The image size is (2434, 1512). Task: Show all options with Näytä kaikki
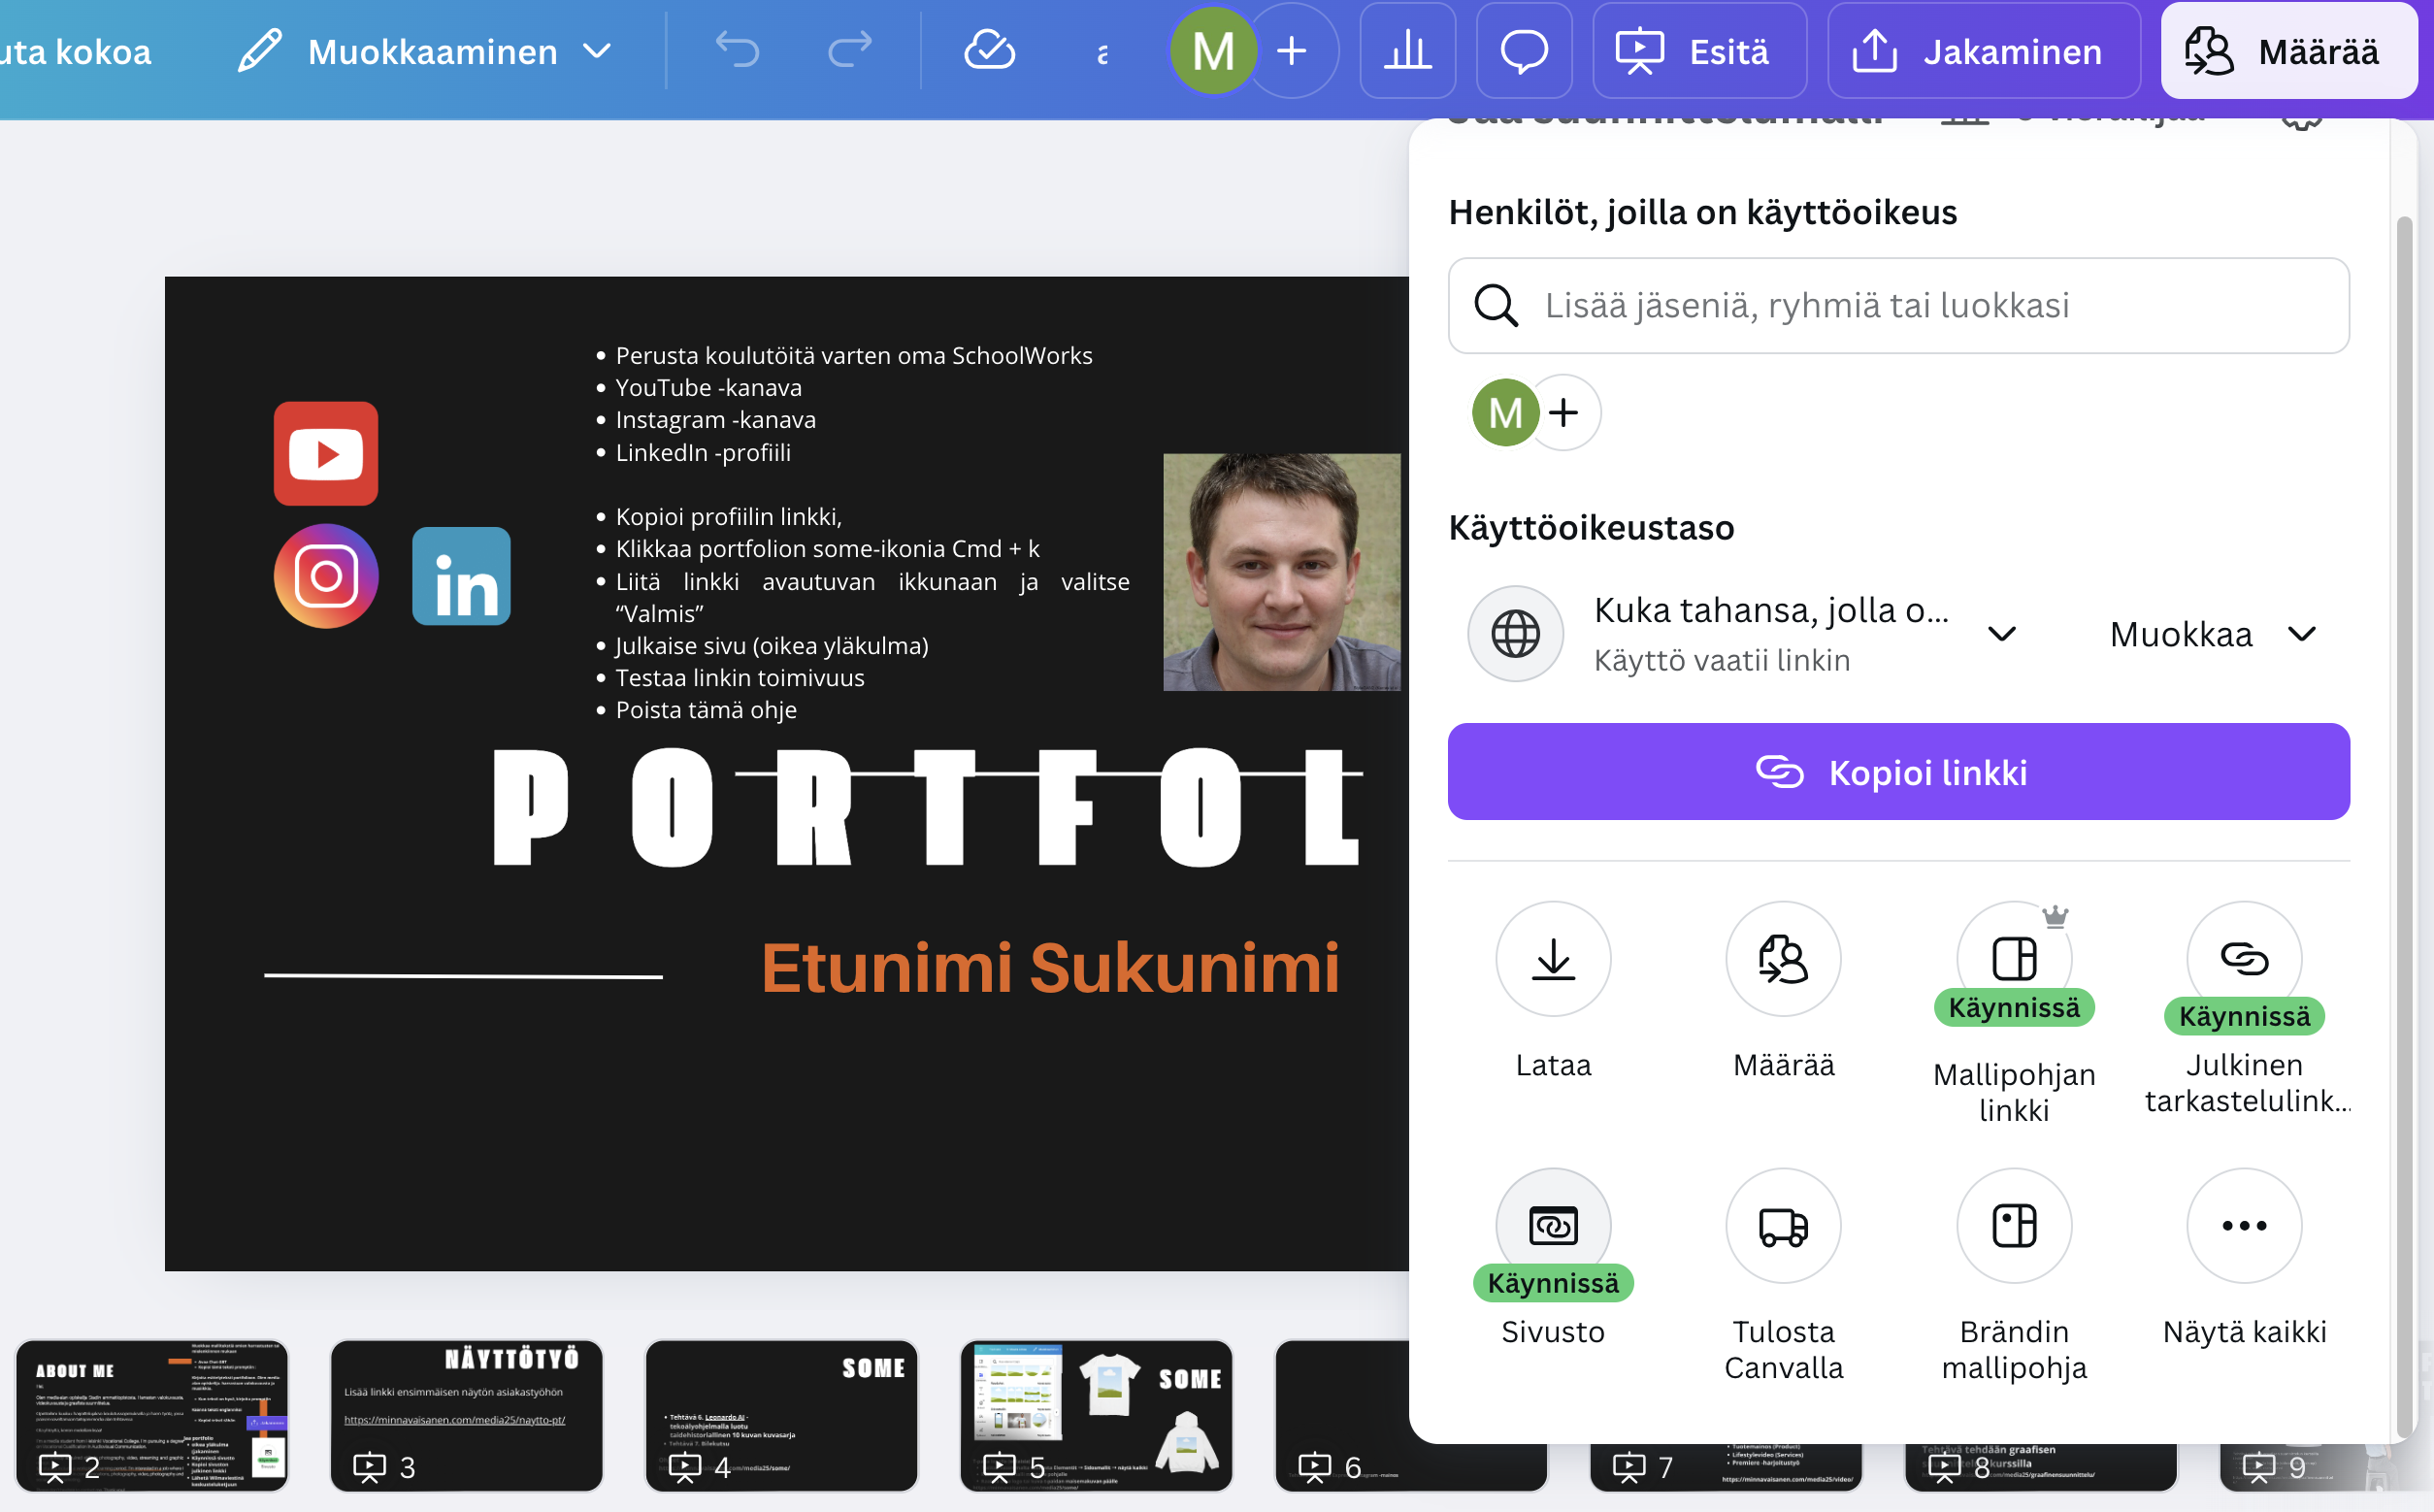click(2243, 1226)
